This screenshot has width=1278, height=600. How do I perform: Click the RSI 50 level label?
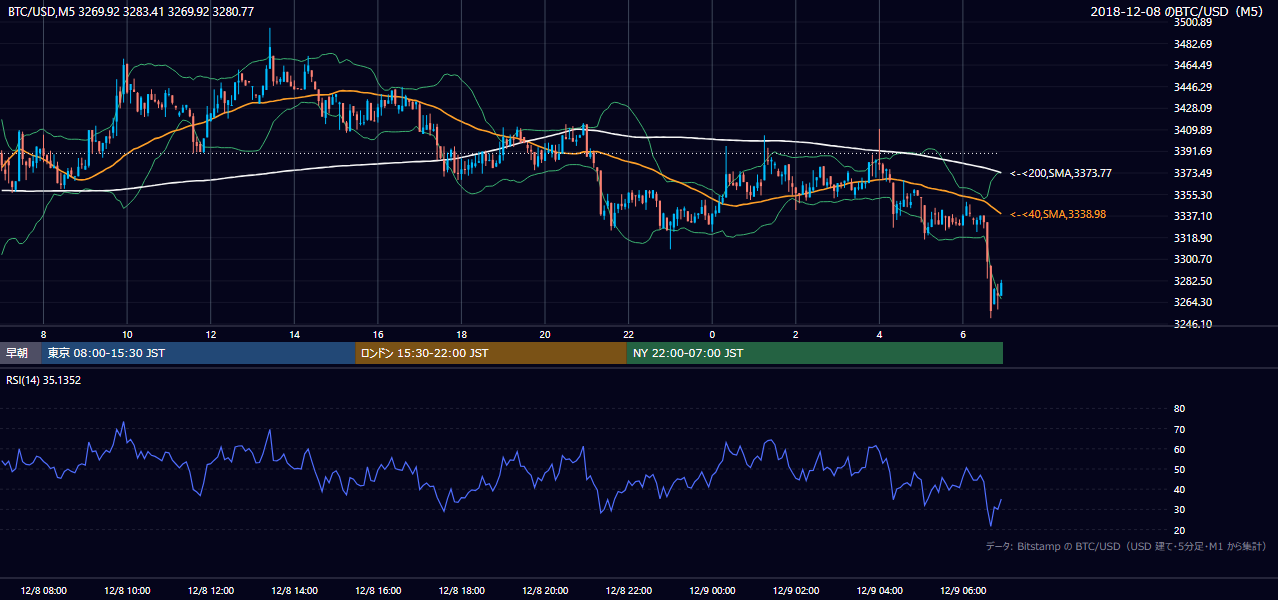tap(1179, 469)
